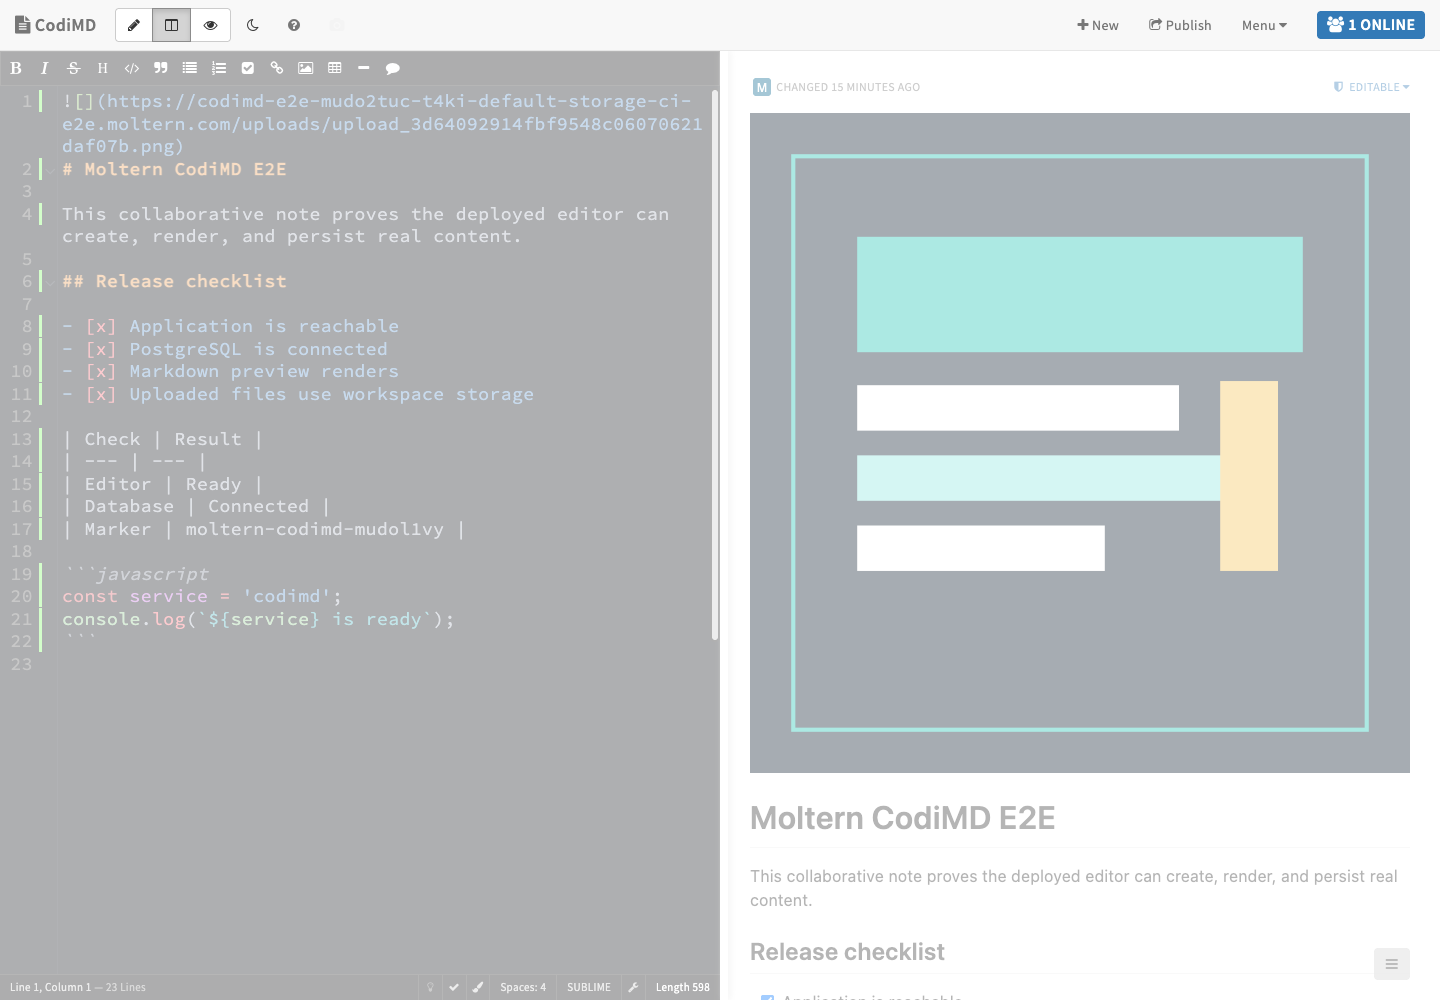Collapse the Moltern CodiMD E2E heading fold arrow
Screen dimensions: 1440x1000
pyautogui.click(x=50, y=170)
